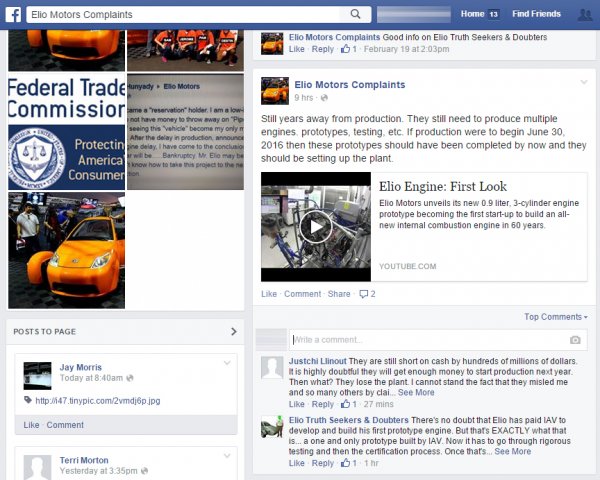Click the Facebook logo icon
The height and width of the screenshot is (480, 600).
[13, 15]
